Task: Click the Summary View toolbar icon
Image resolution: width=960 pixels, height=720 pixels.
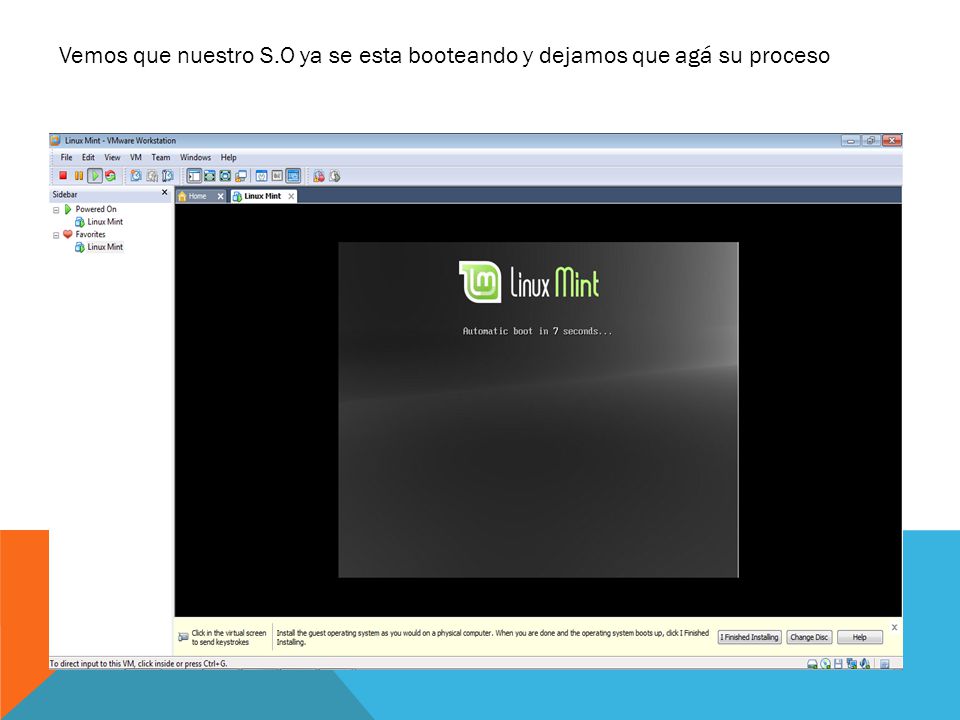Action: (x=261, y=176)
